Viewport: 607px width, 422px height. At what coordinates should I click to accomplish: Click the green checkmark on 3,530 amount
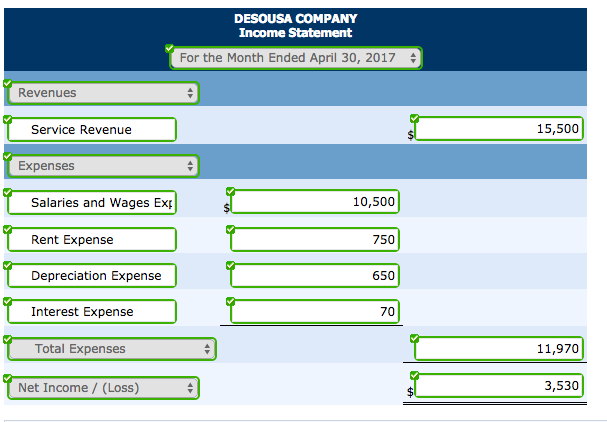[415, 375]
